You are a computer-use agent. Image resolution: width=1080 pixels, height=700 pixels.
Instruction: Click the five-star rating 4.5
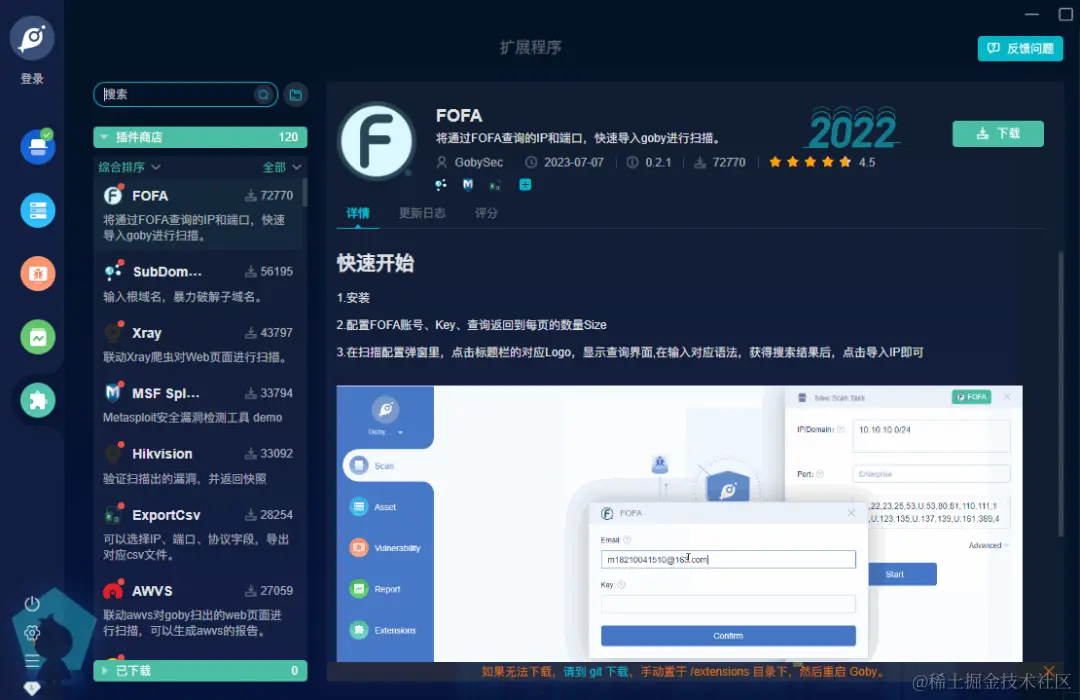pyautogui.click(x=822, y=163)
